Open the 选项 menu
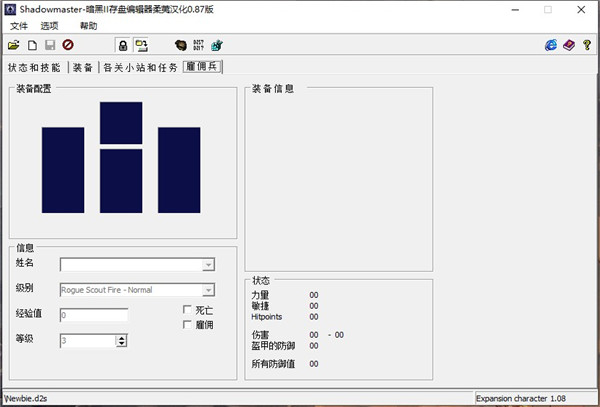This screenshot has width=600, height=407. pos(50,26)
